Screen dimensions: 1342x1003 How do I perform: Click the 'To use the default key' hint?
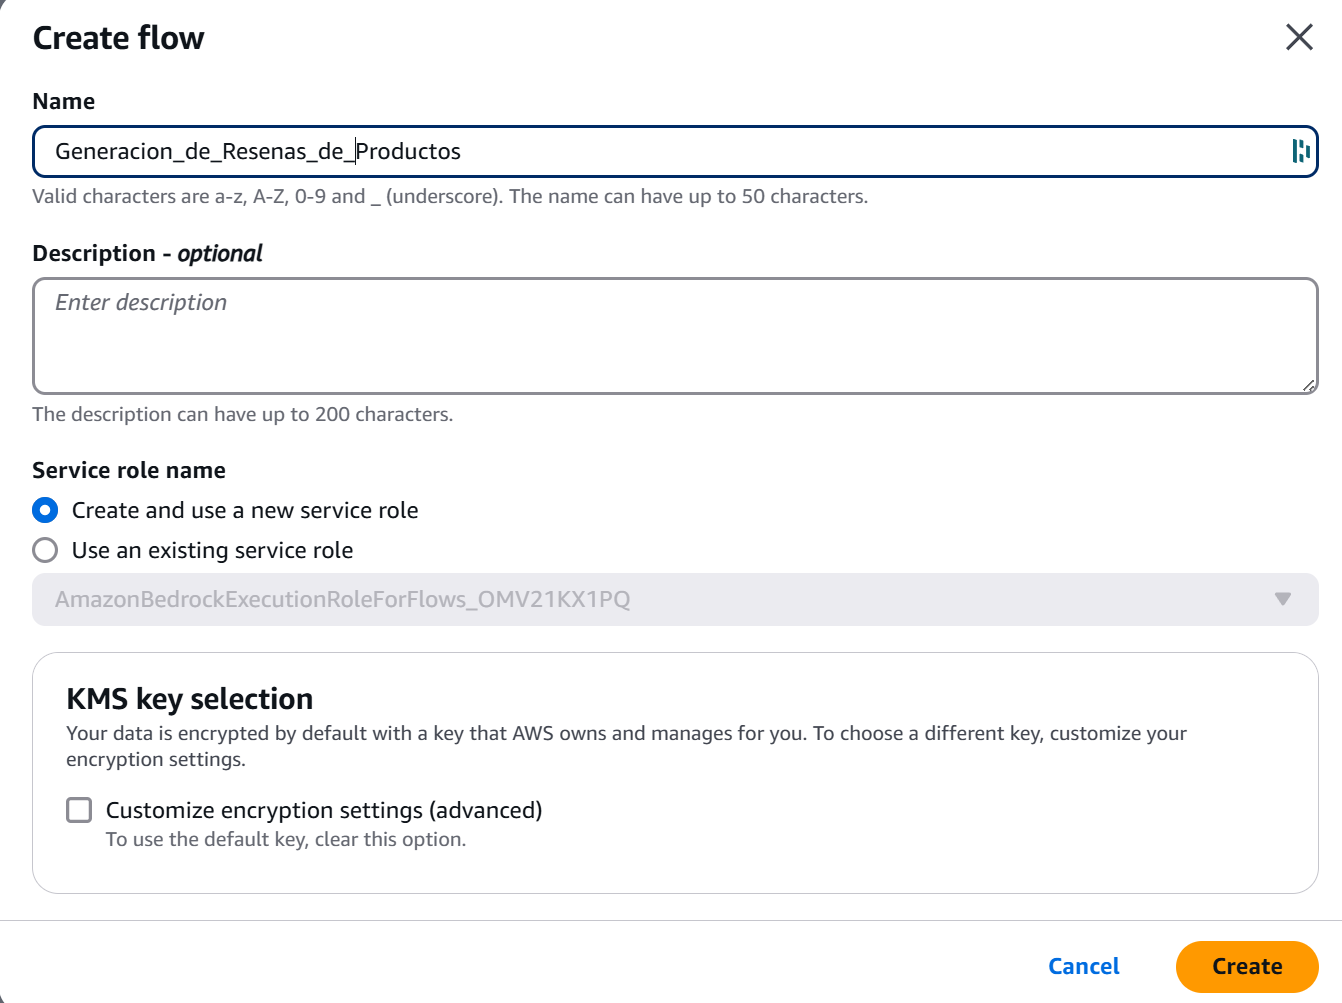click(285, 839)
